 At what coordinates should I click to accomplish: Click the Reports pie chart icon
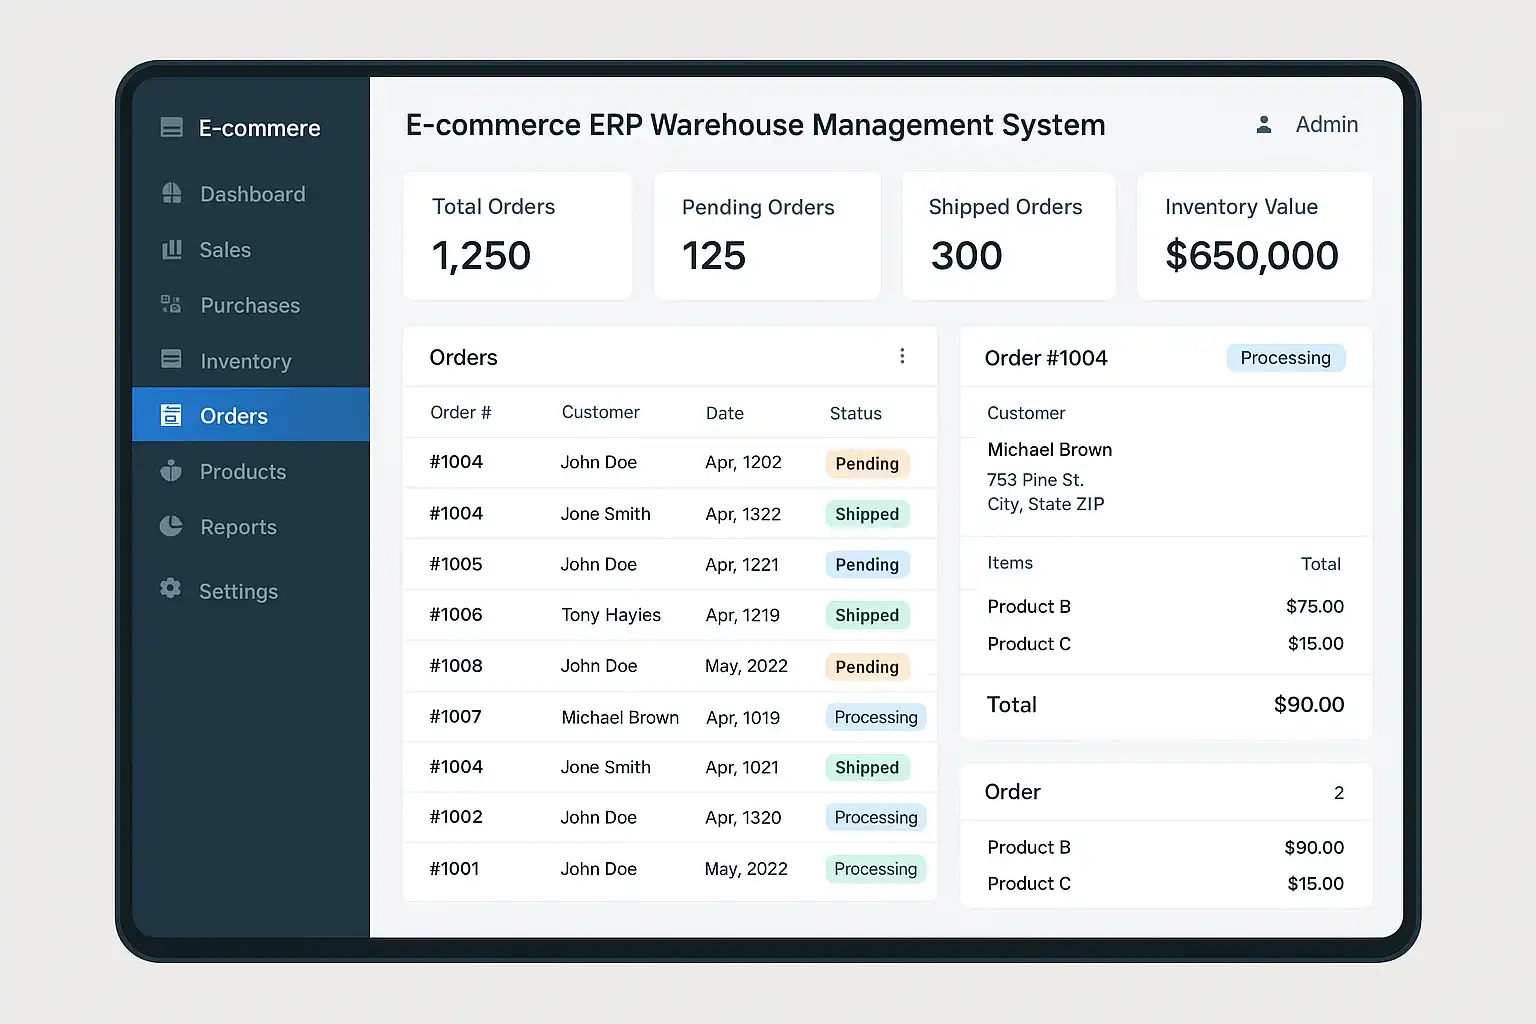172,526
